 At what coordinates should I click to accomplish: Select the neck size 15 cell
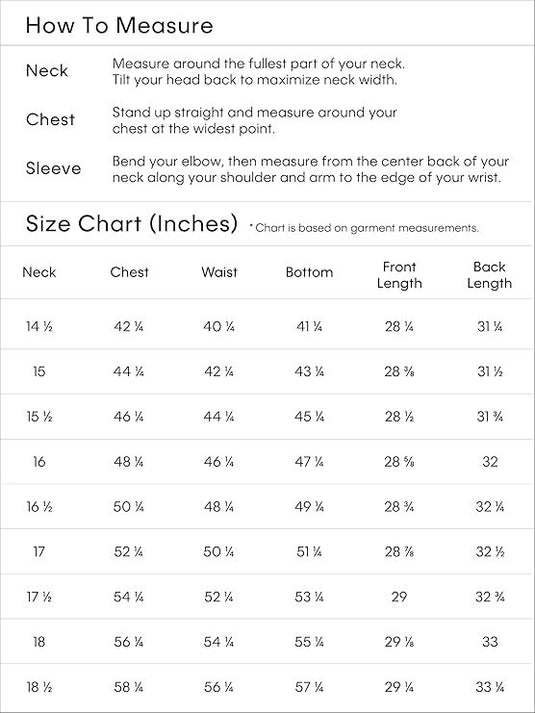pos(39,372)
